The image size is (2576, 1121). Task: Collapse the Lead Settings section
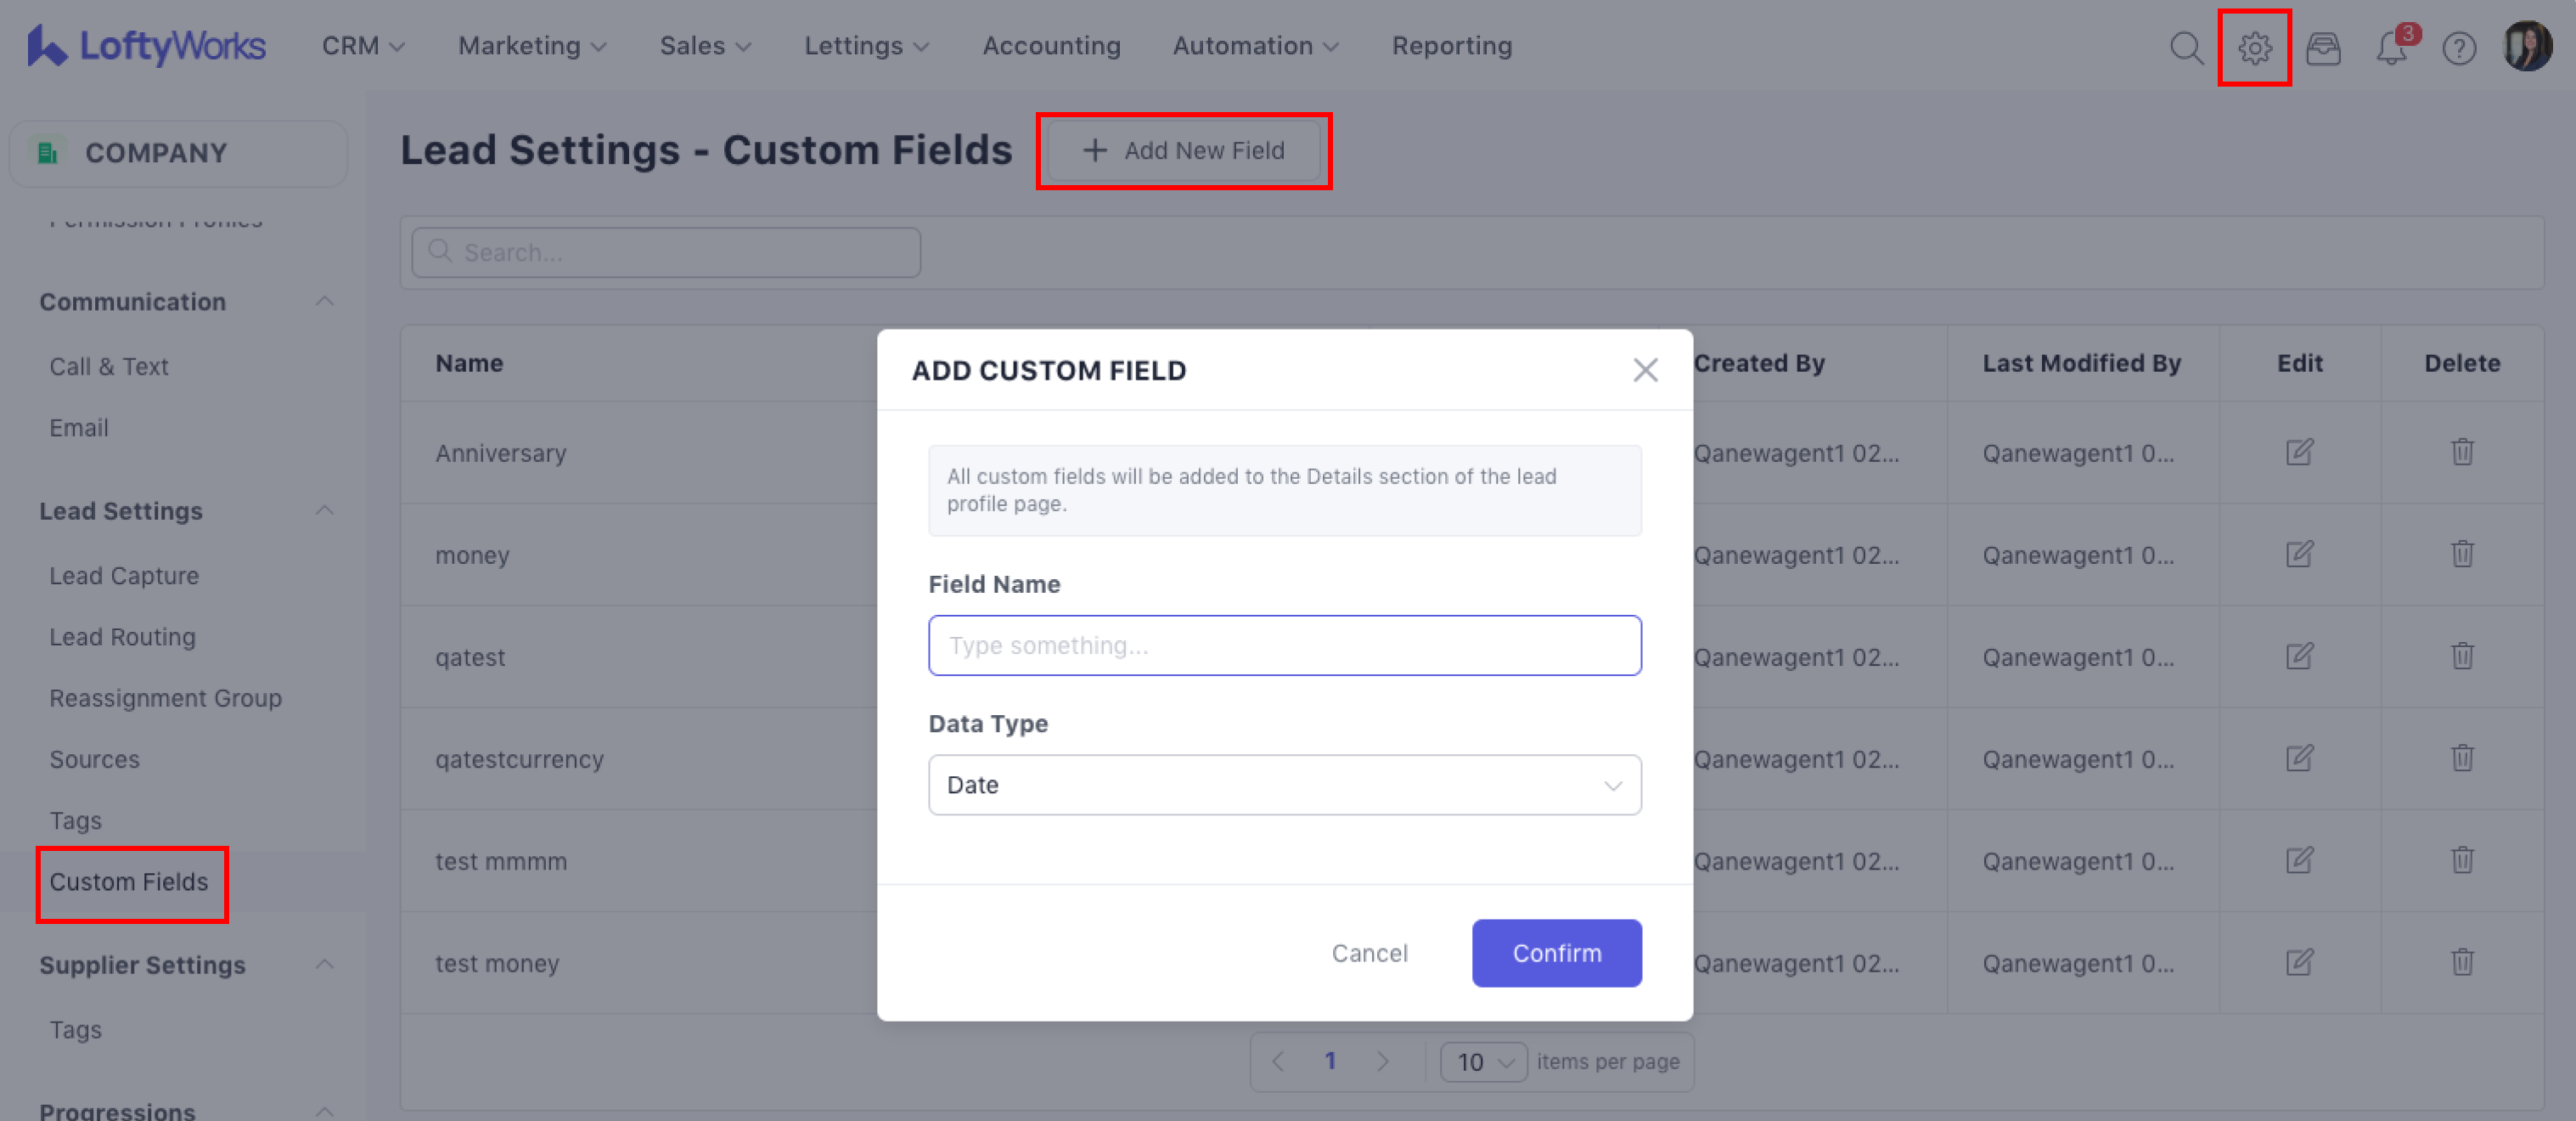pos(324,511)
